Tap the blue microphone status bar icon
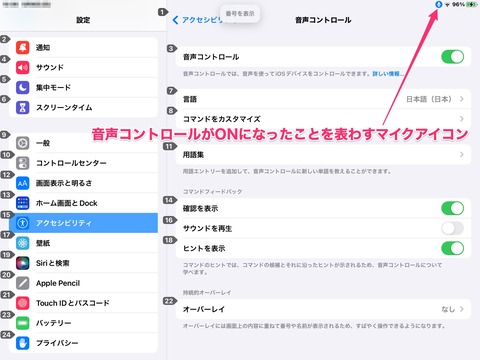480x360 pixels. [439, 4]
